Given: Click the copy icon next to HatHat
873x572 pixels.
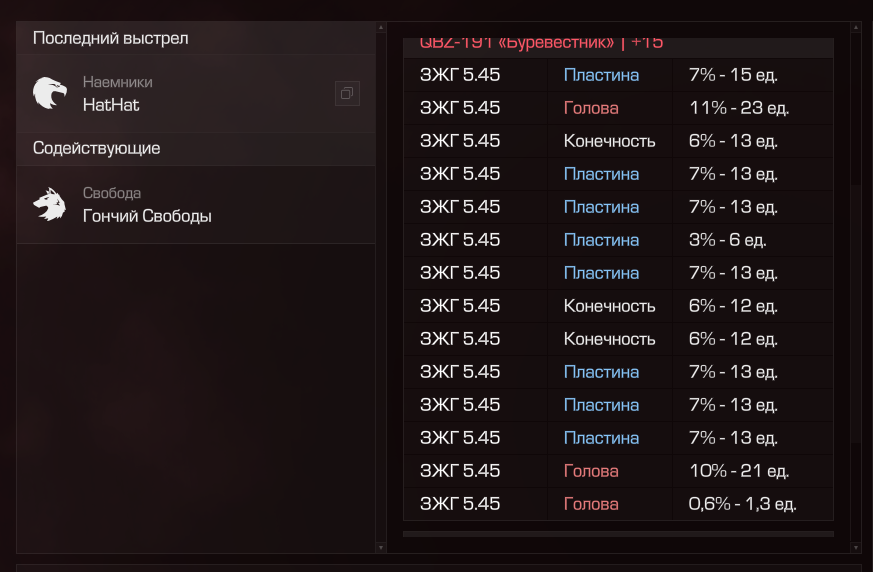Looking at the screenshot, I should coord(347,93).
